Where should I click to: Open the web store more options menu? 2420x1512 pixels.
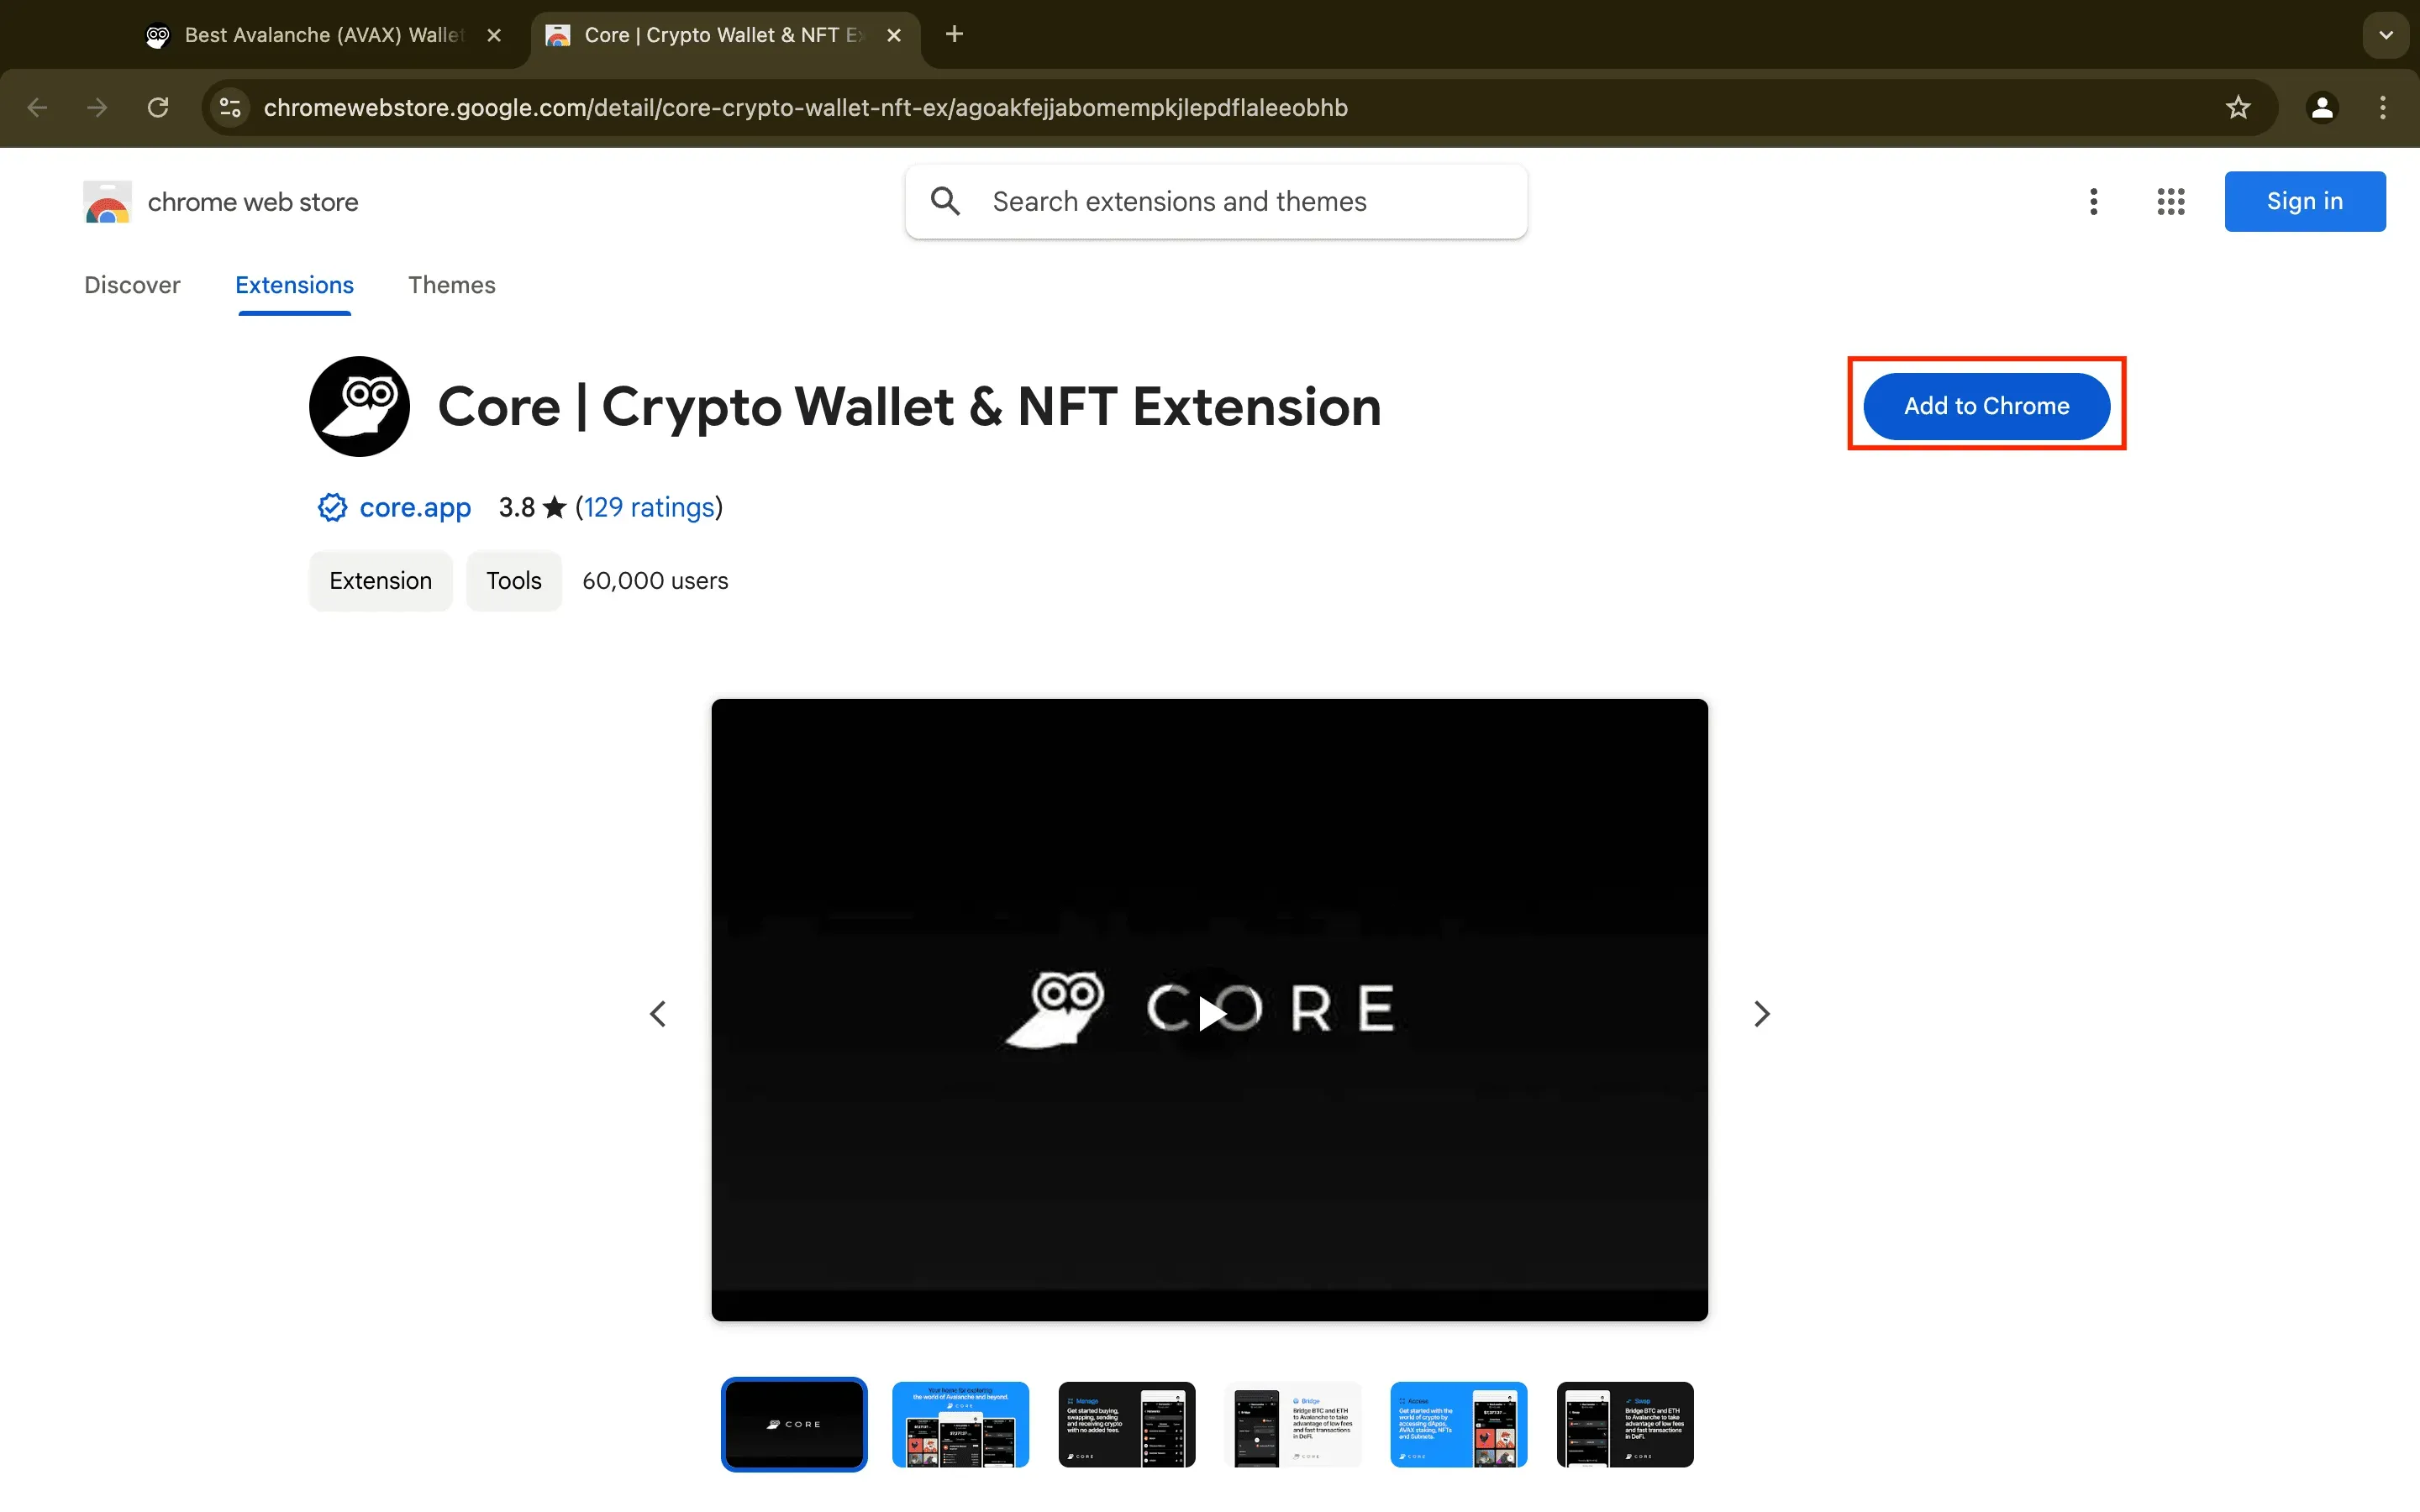[2094, 202]
